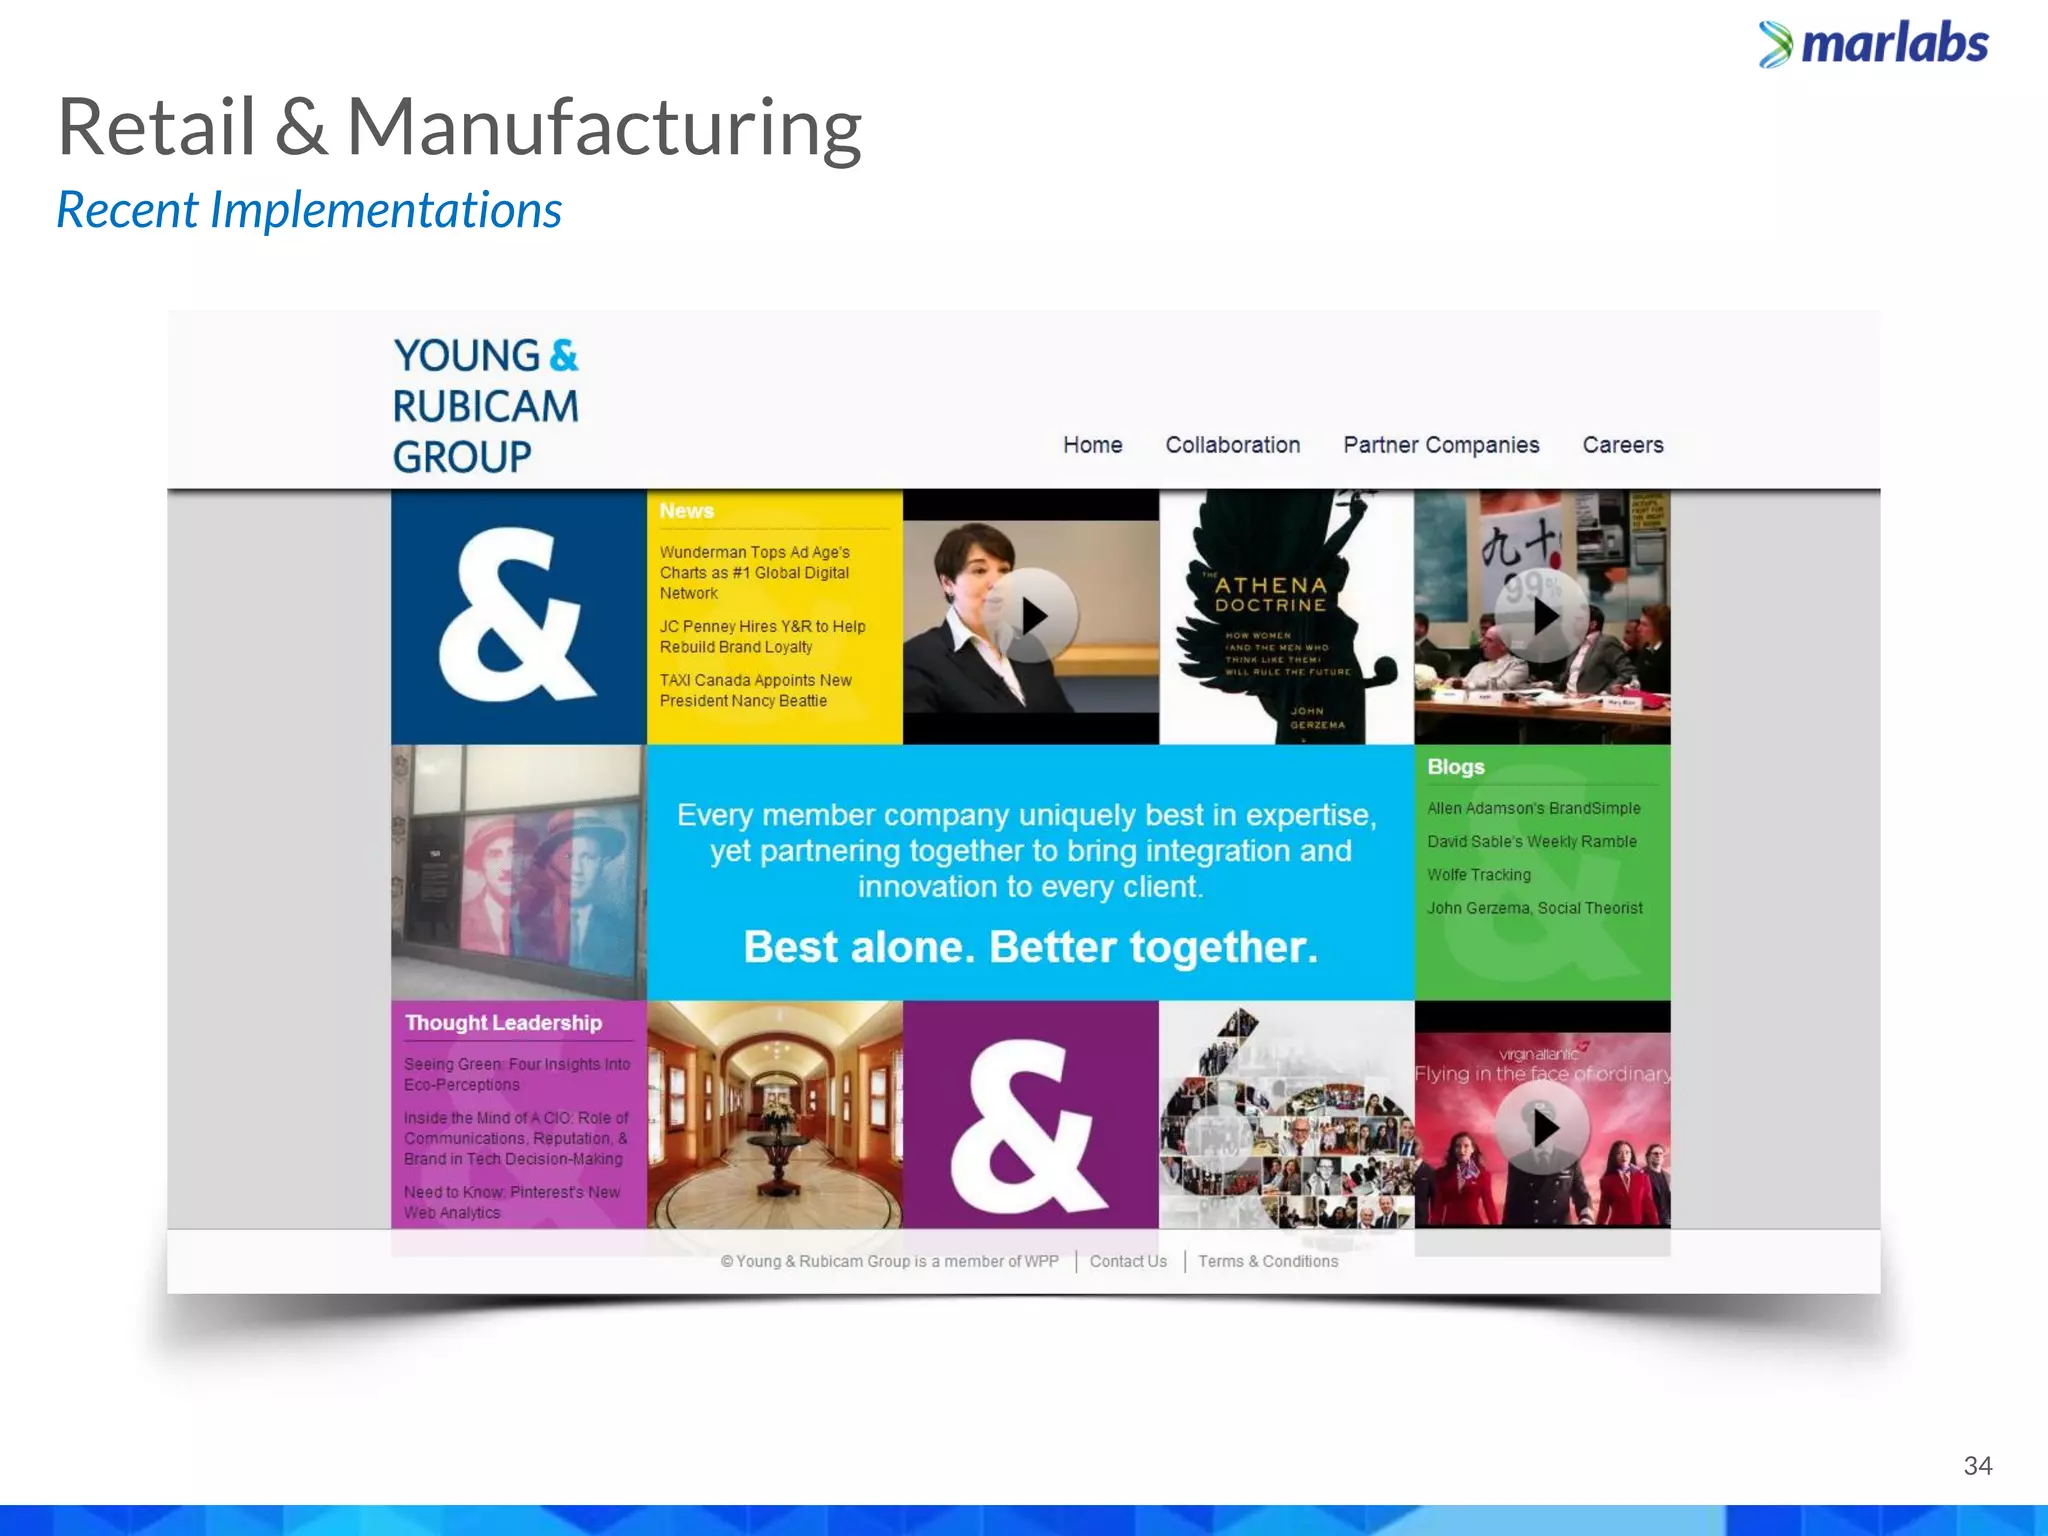Image resolution: width=2048 pixels, height=1536 pixels.
Task: Open the ampersand photo collage tile
Action: pos(1287,1115)
